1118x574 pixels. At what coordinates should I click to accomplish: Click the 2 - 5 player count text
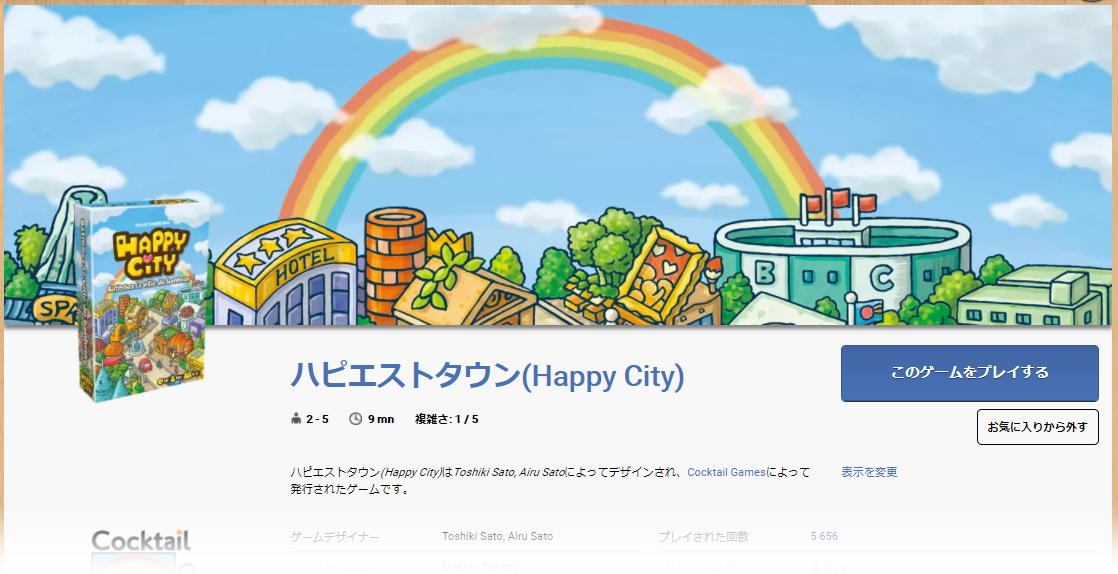tap(317, 419)
